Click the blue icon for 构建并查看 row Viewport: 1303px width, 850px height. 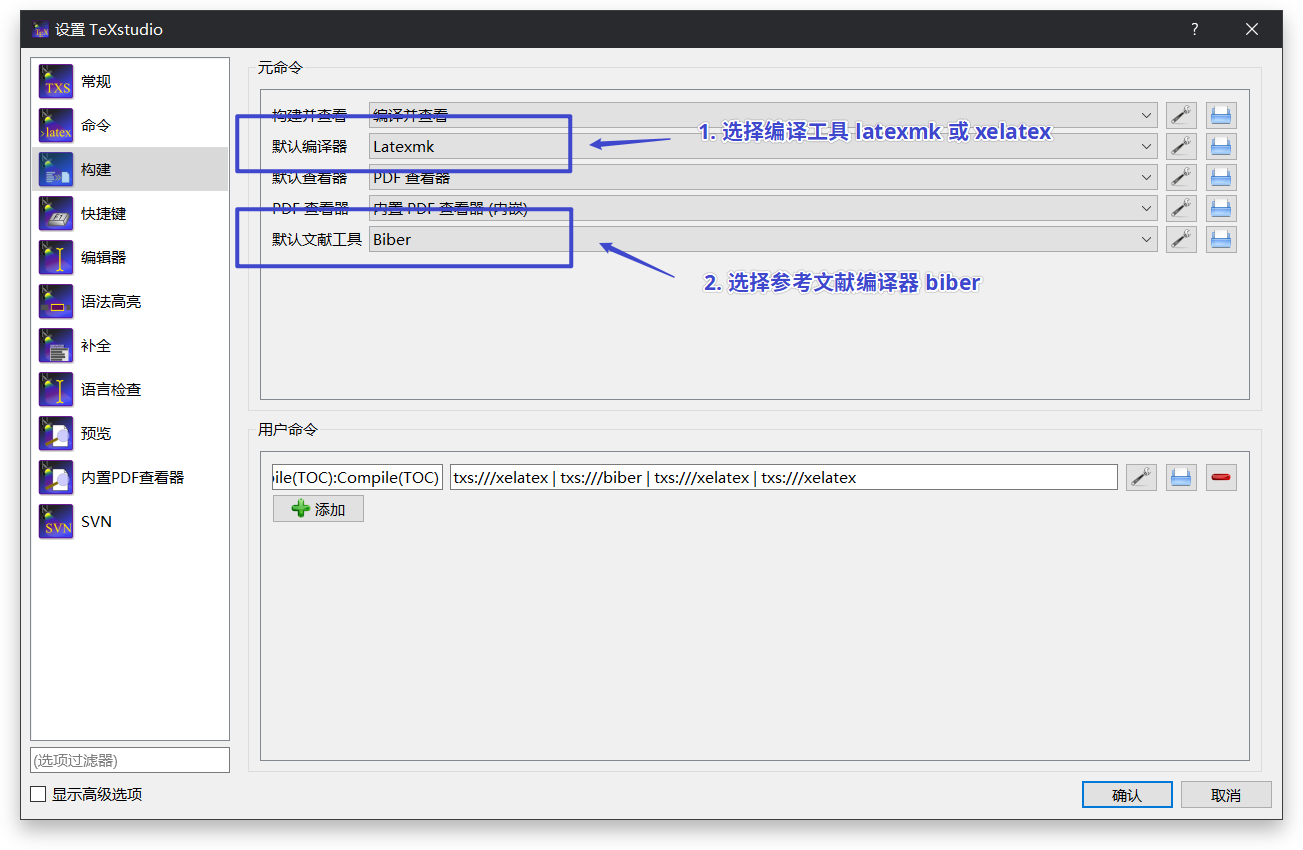pyautogui.click(x=1221, y=115)
